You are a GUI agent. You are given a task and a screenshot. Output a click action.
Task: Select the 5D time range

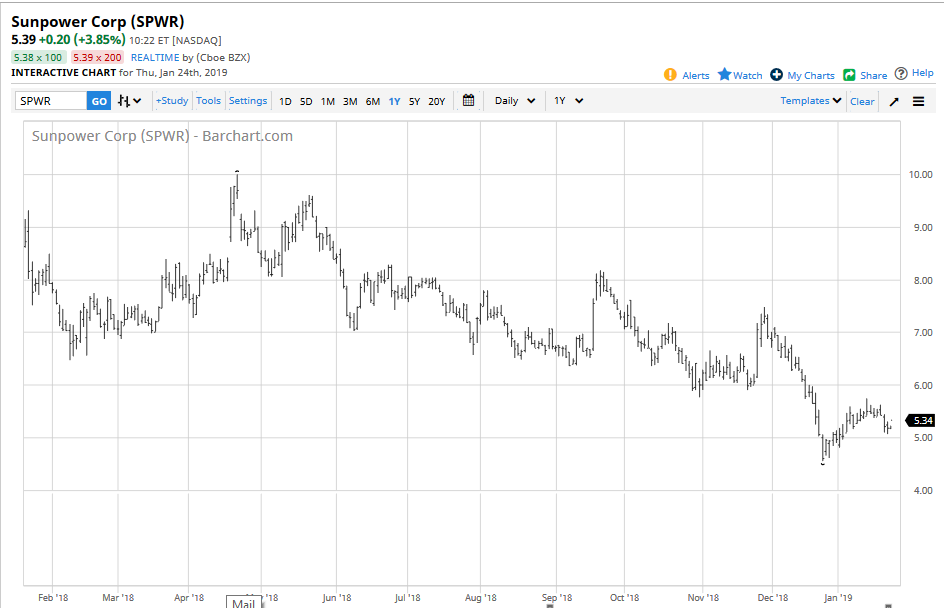[306, 101]
